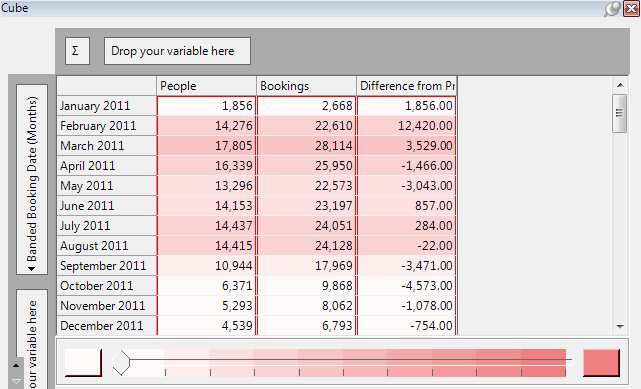This screenshot has width=641, height=389.
Task: Click the vertical 'our variable here' drop box
Action: (x=32, y=339)
